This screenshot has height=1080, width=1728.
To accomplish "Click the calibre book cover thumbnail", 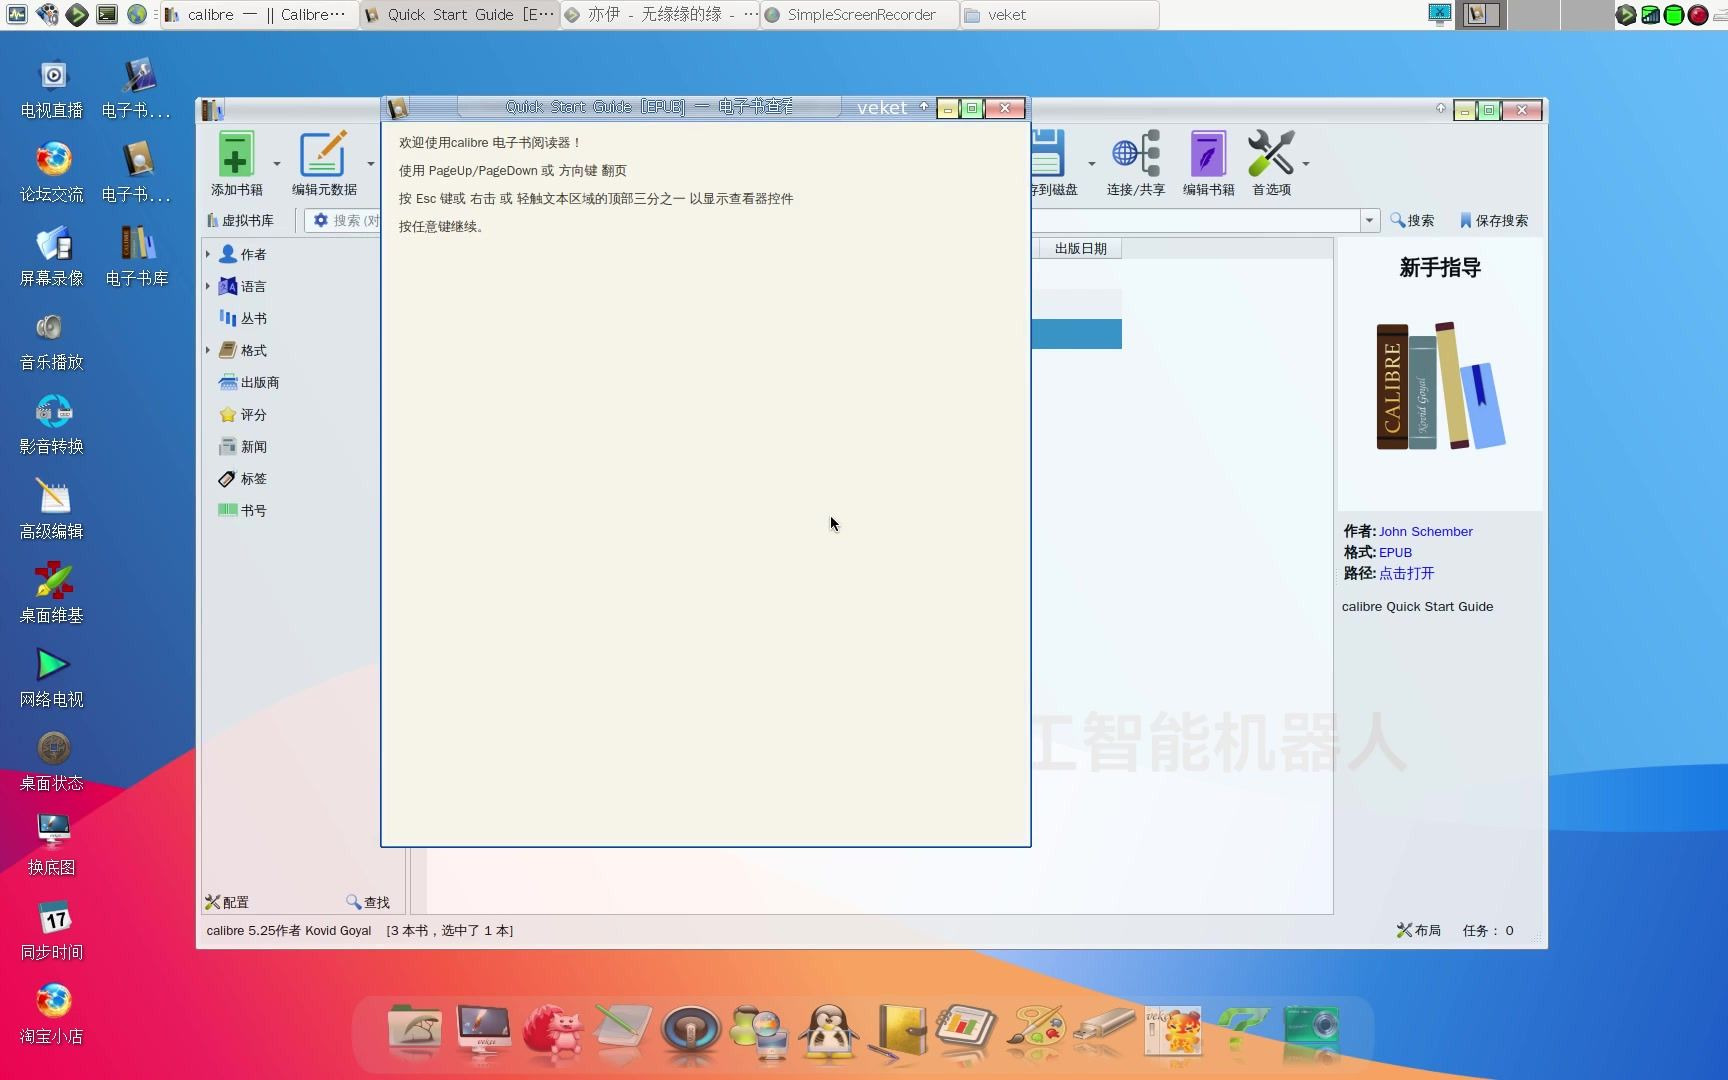I will click(1440, 385).
